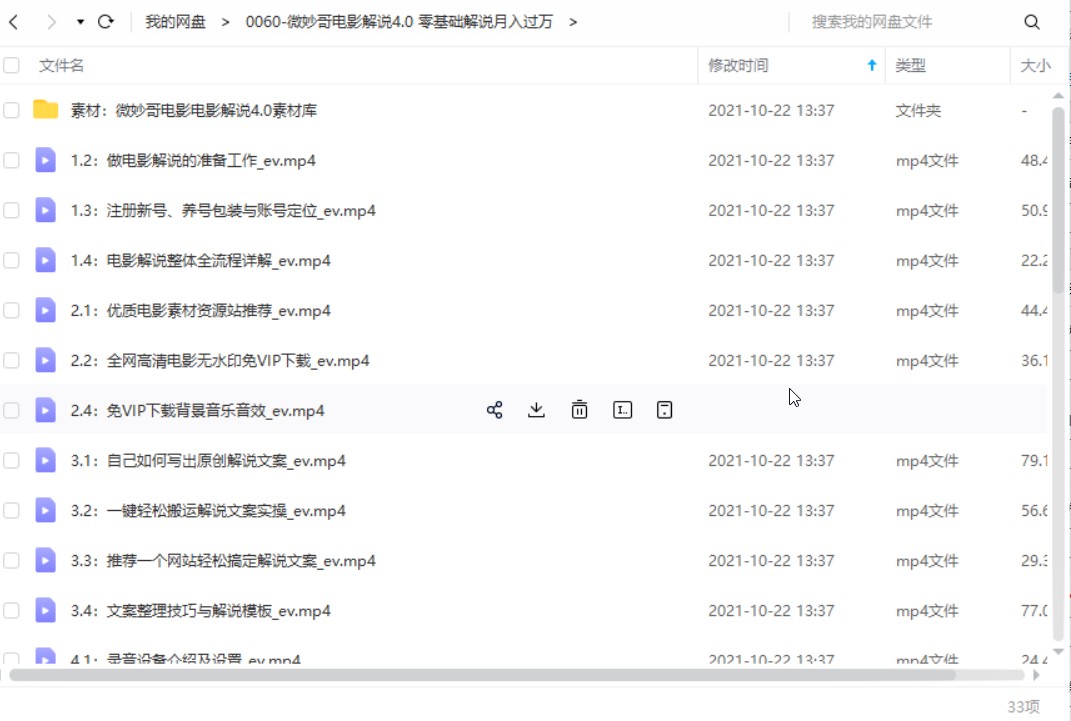
Task: Check the box next to file 3.1
Action: (x=12, y=461)
